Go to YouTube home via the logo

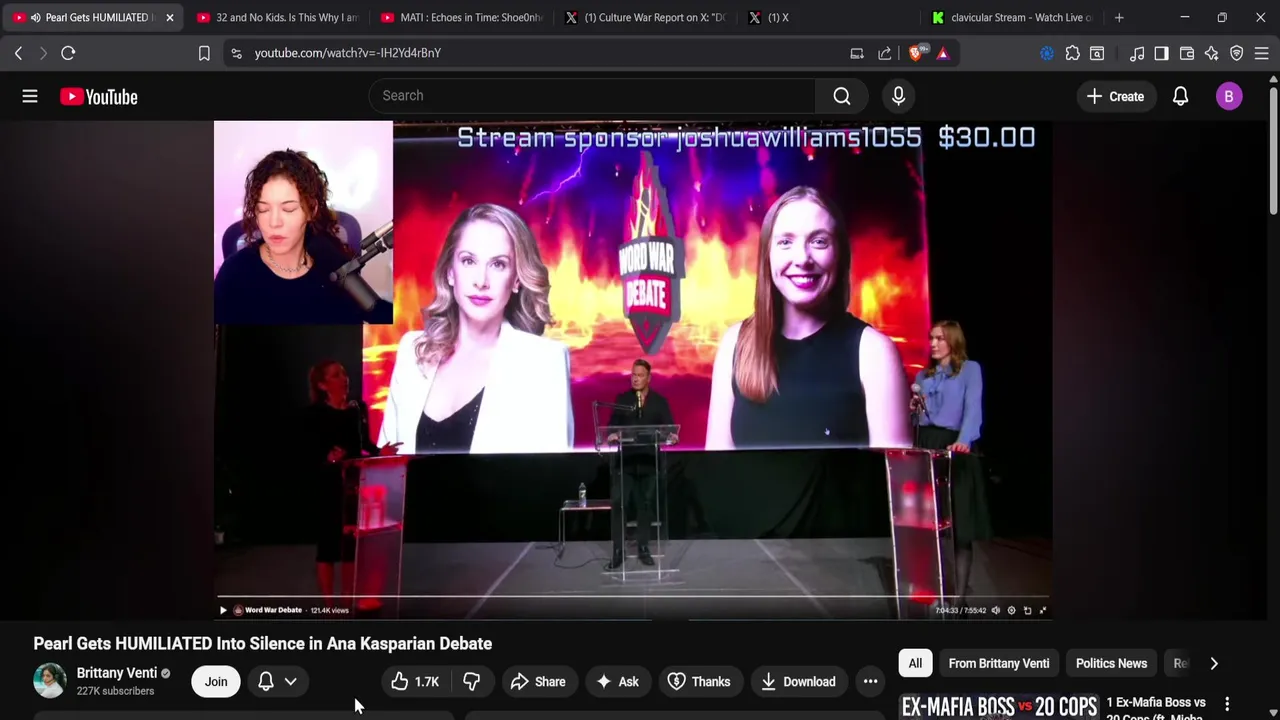pyautogui.click(x=98, y=96)
